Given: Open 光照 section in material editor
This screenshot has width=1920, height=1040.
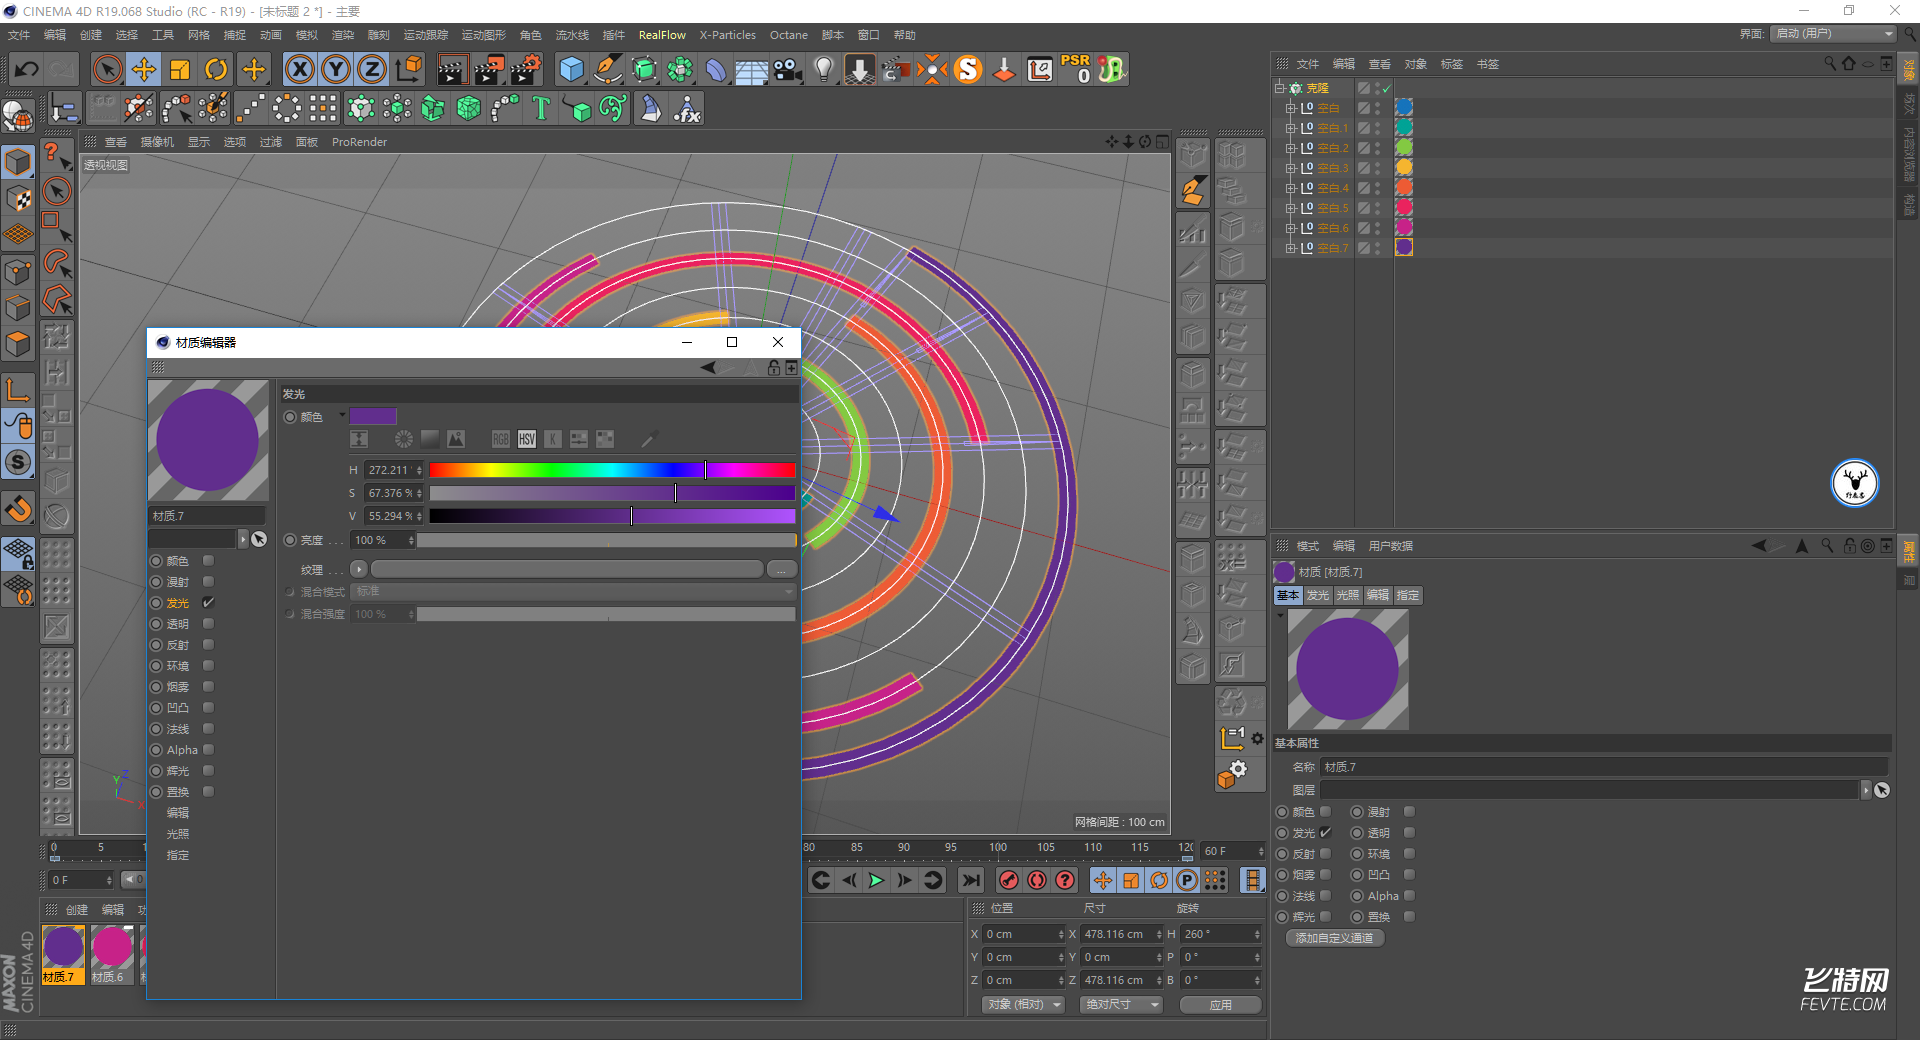Looking at the screenshot, I should (178, 834).
